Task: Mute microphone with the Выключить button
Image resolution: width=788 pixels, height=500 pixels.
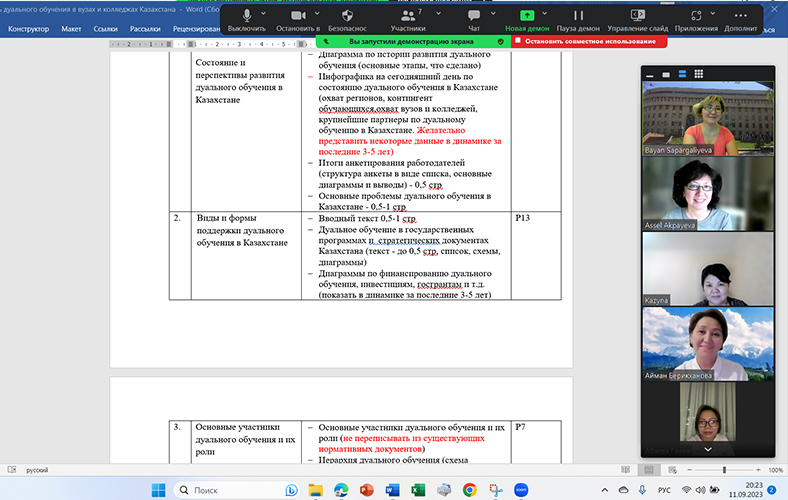Action: (x=246, y=19)
